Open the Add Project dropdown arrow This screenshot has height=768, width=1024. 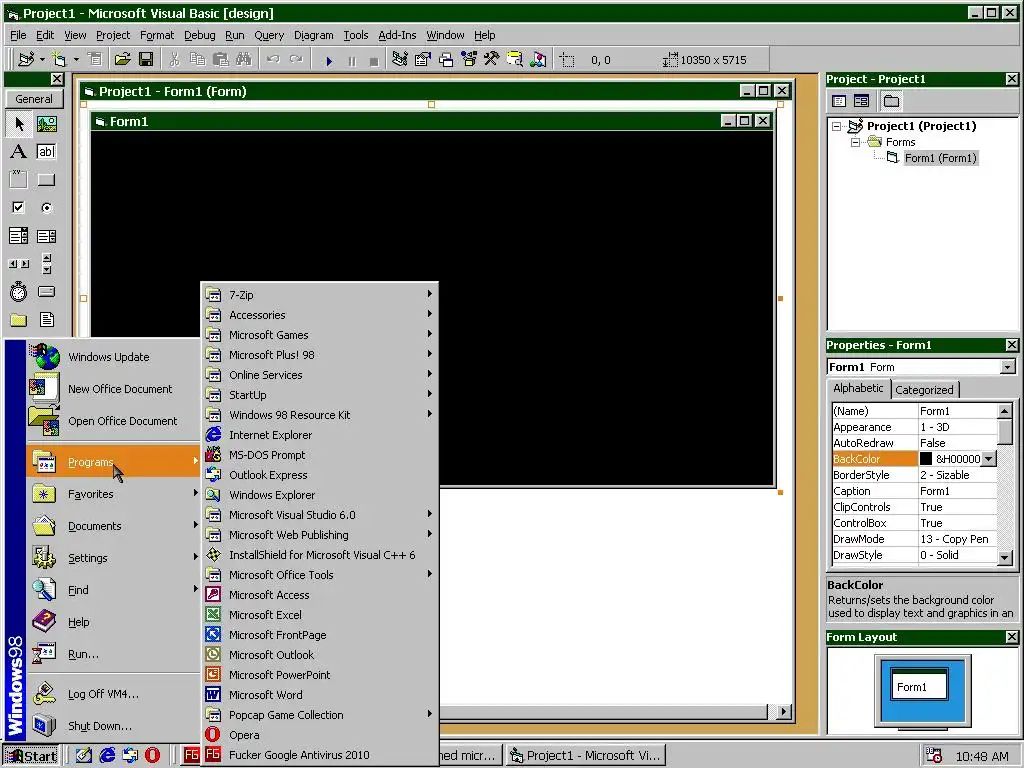42,60
